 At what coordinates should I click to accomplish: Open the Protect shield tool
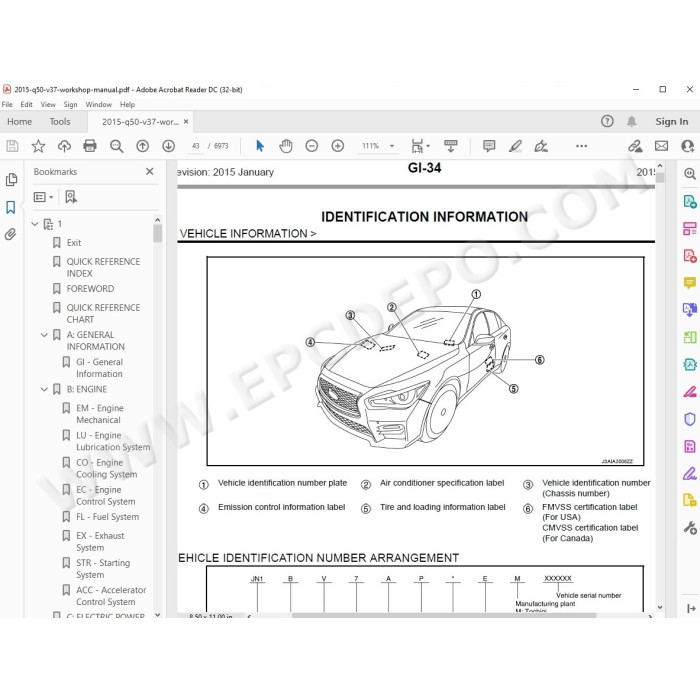point(690,419)
